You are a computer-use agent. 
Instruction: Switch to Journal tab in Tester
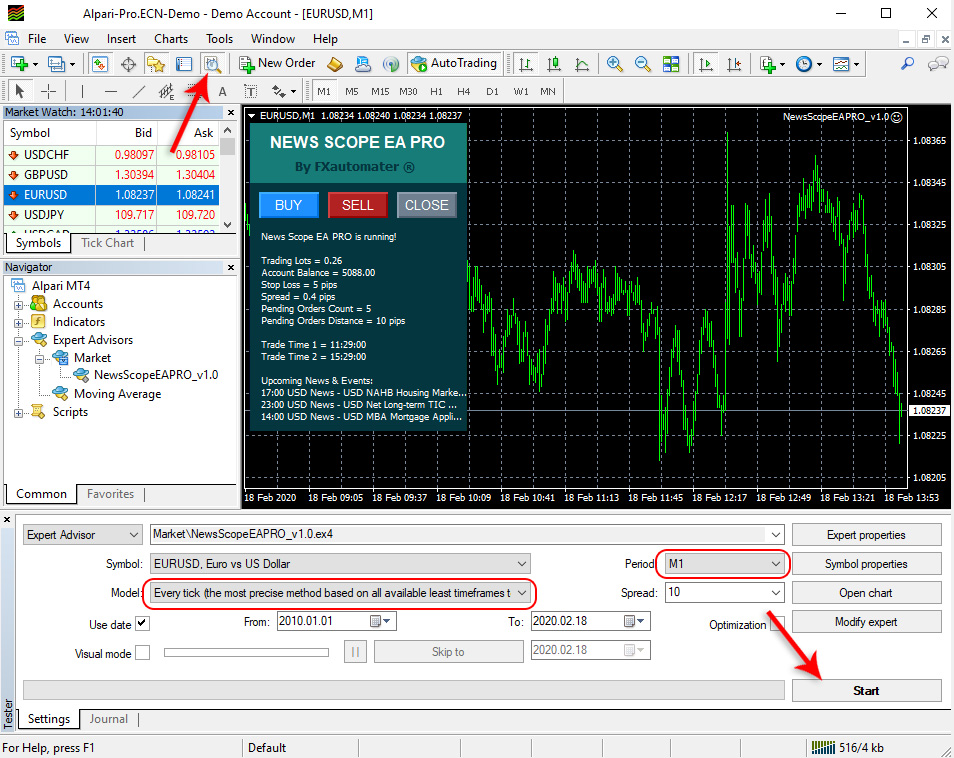(x=108, y=718)
